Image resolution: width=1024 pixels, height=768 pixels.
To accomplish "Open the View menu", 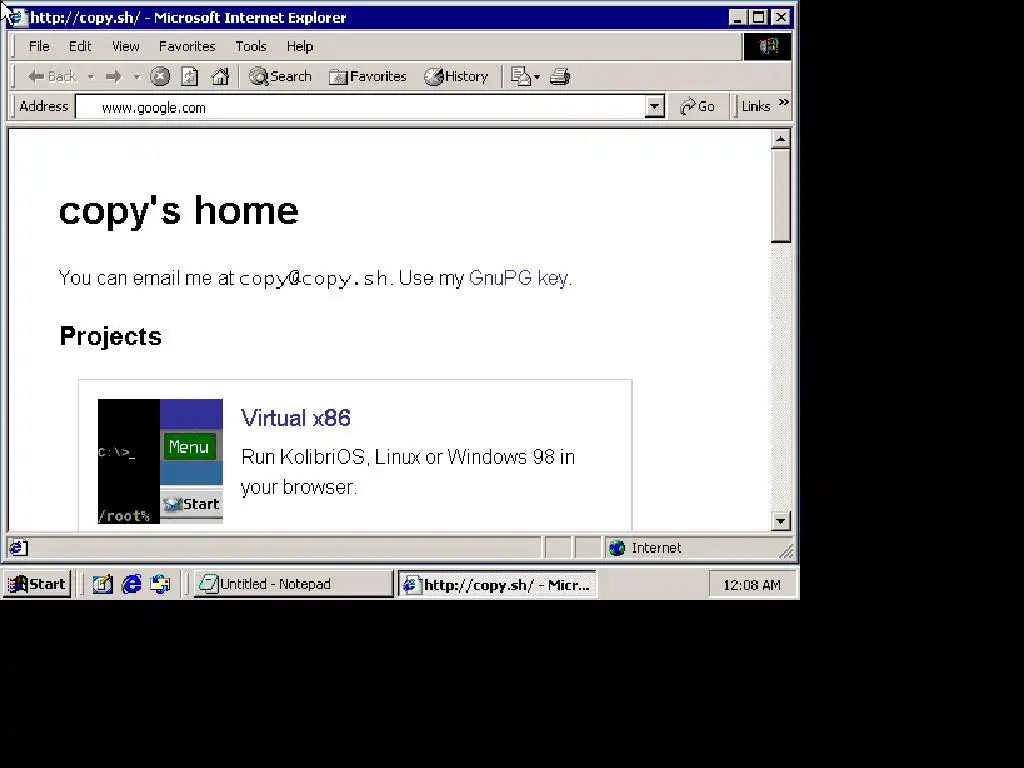I will point(125,46).
